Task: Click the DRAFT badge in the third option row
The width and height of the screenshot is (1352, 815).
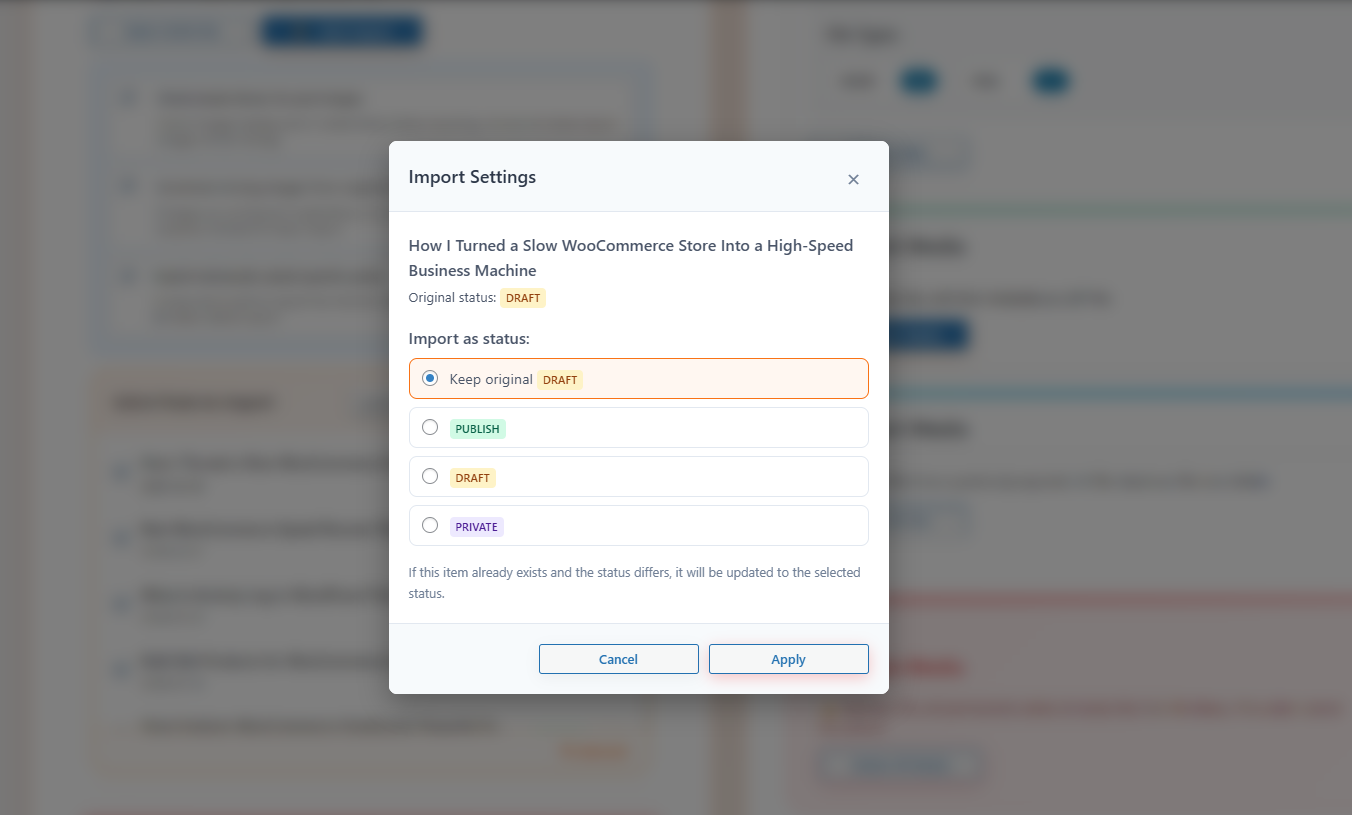Action: [x=472, y=478]
